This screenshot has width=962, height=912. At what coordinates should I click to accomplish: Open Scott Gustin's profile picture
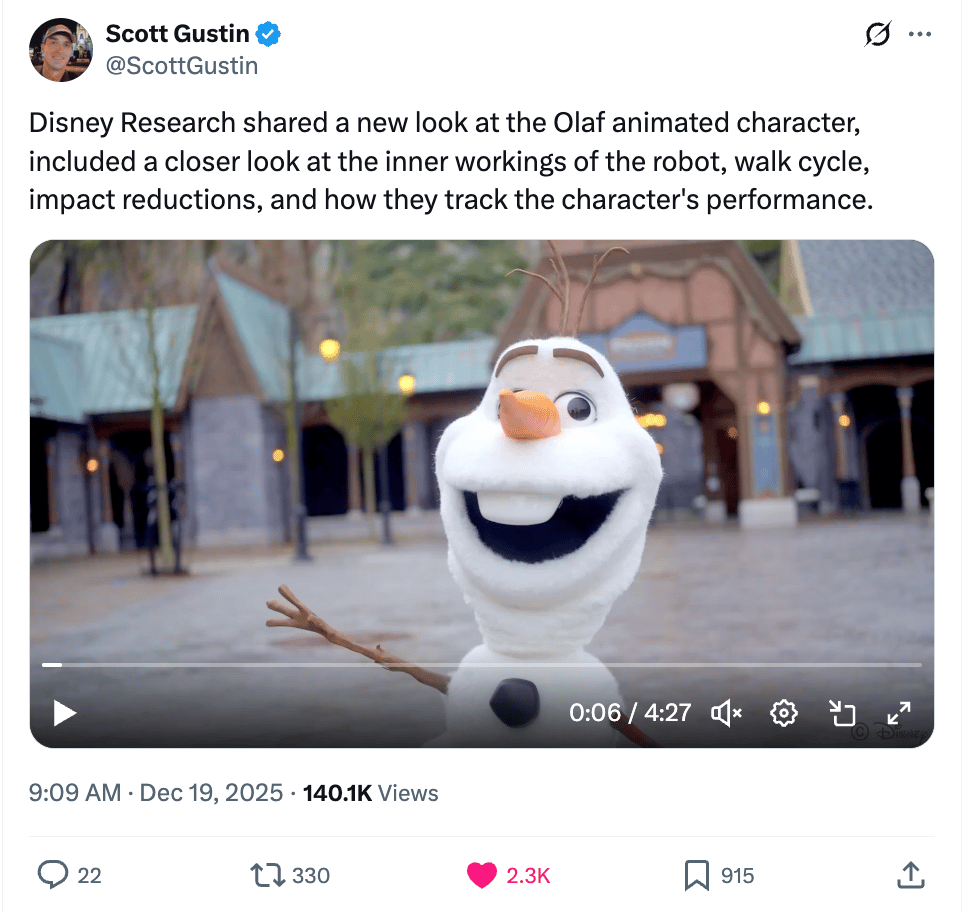[x=61, y=50]
